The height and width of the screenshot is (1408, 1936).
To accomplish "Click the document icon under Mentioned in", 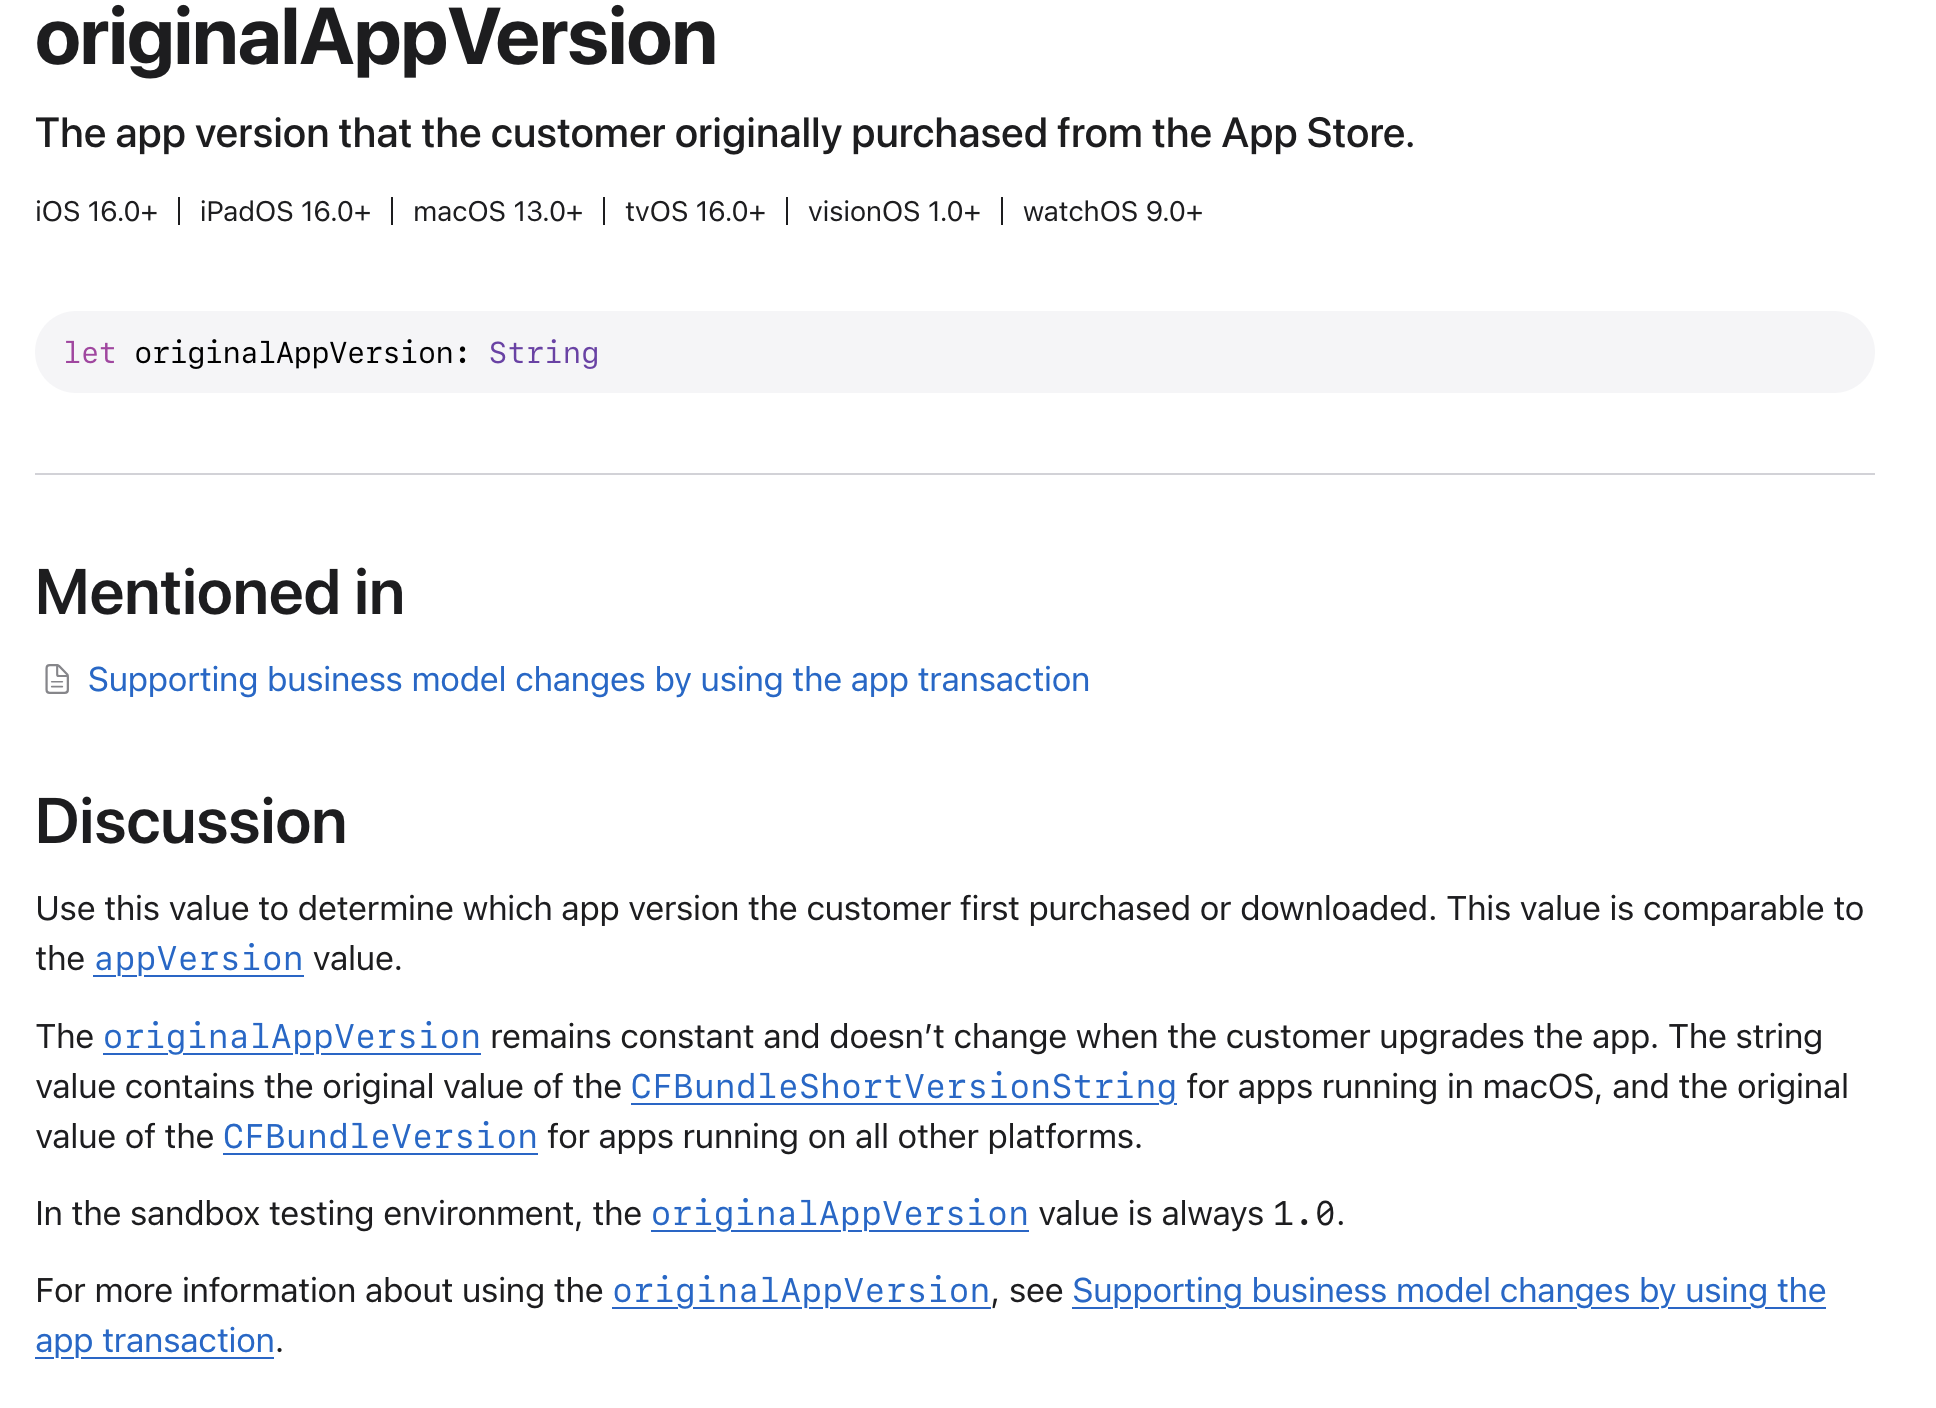I will (57, 680).
